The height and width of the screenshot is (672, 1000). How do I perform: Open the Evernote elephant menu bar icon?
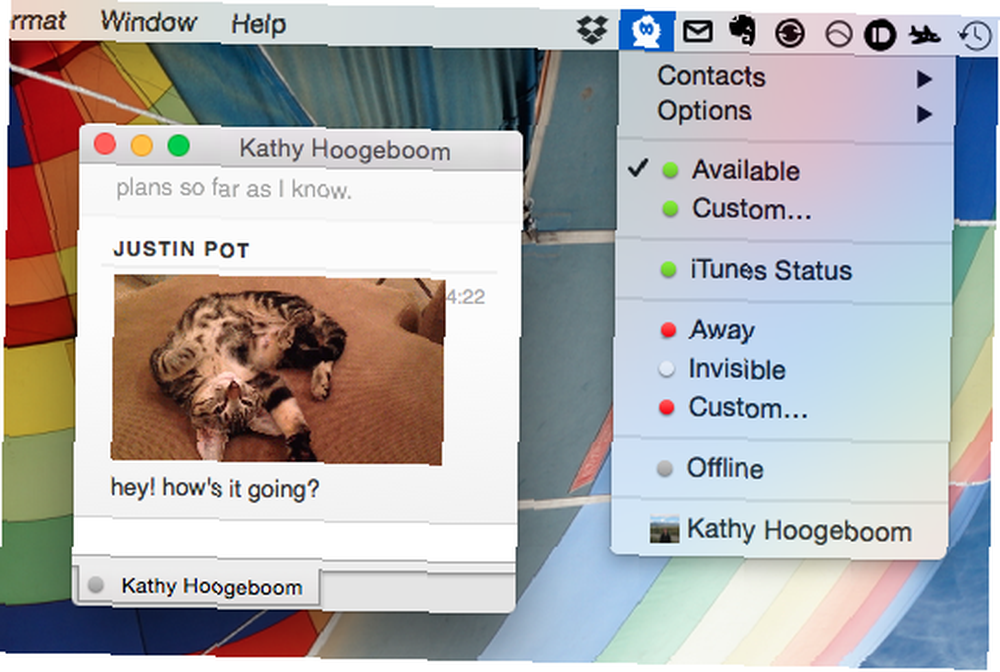click(742, 31)
